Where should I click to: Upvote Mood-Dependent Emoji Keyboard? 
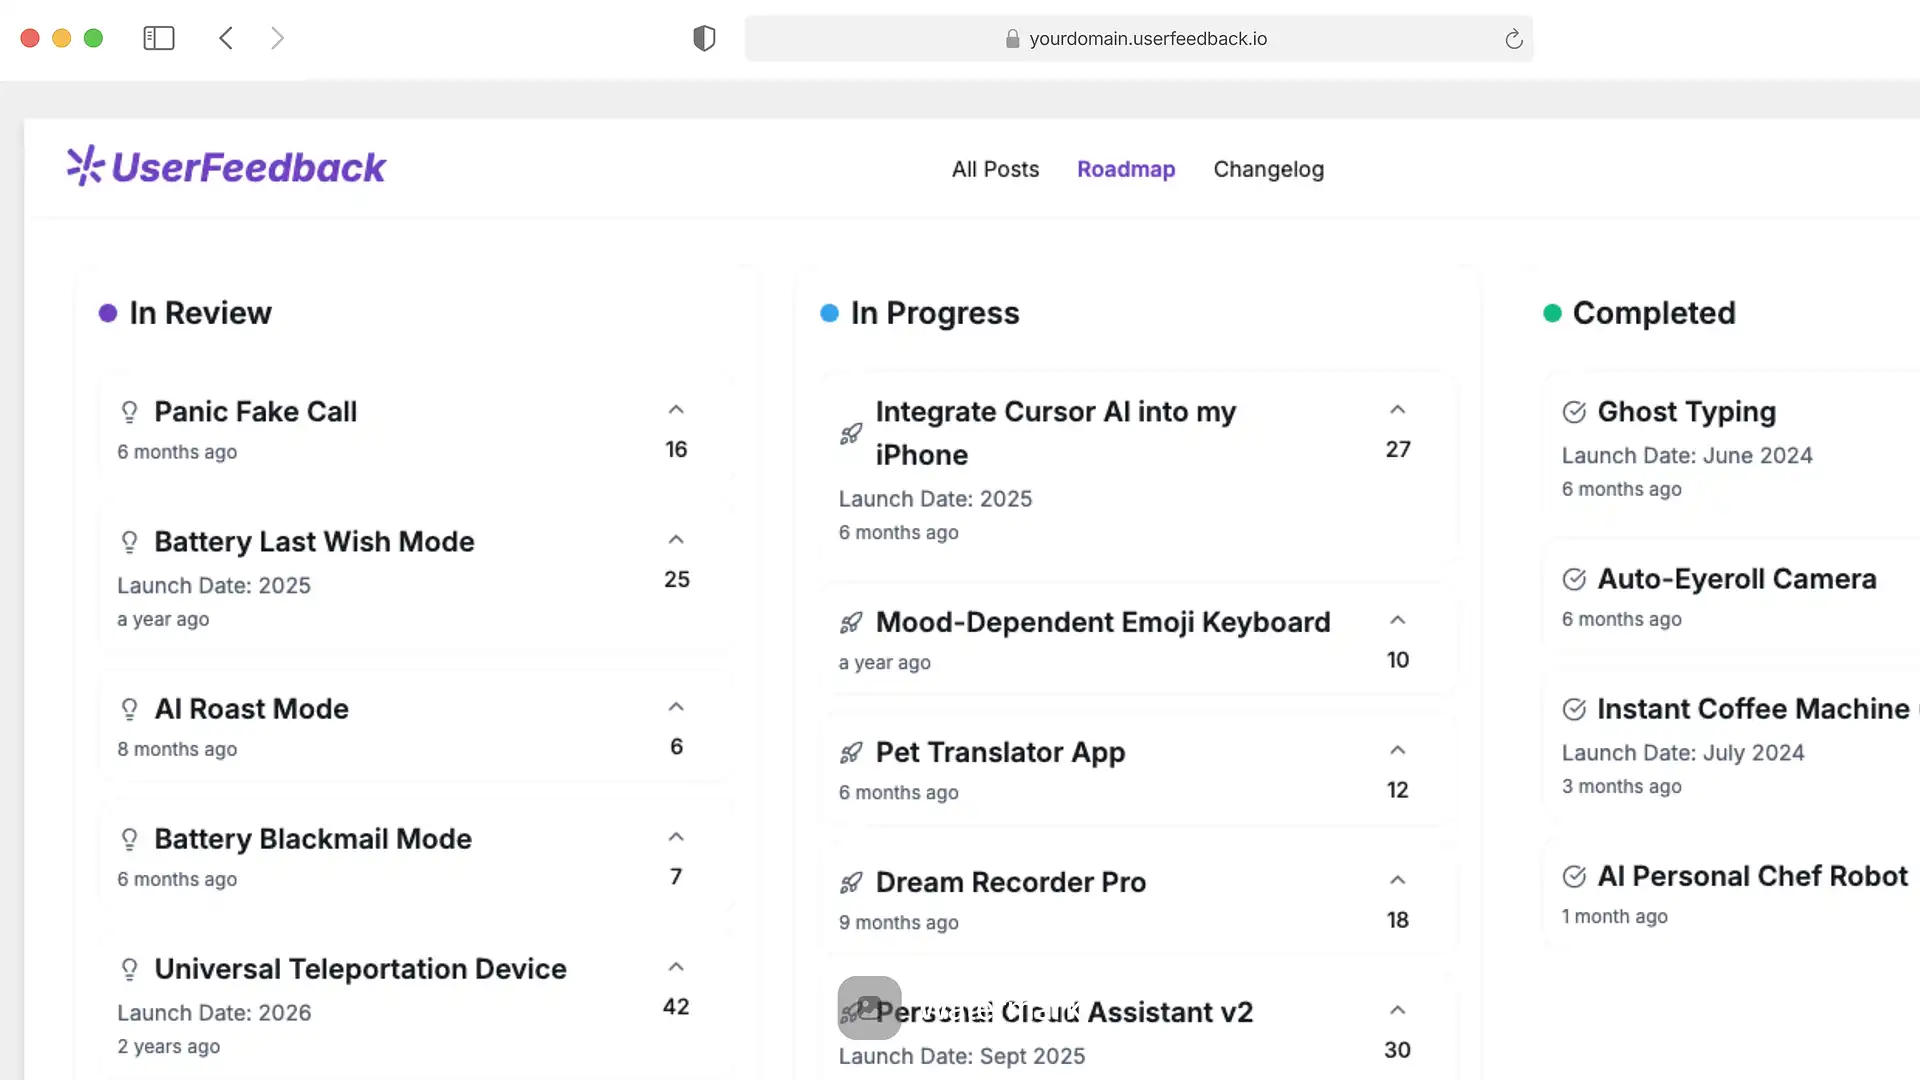click(x=1397, y=620)
